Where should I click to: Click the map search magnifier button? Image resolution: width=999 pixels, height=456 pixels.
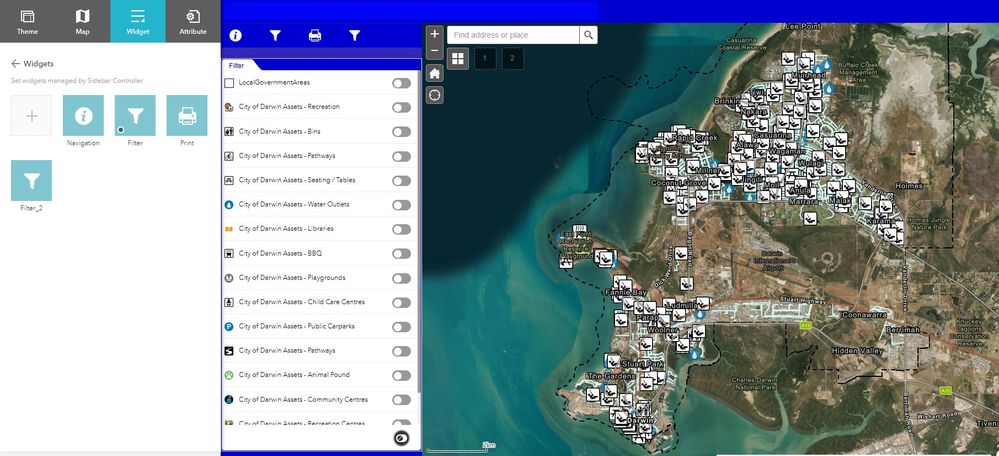[x=588, y=35]
